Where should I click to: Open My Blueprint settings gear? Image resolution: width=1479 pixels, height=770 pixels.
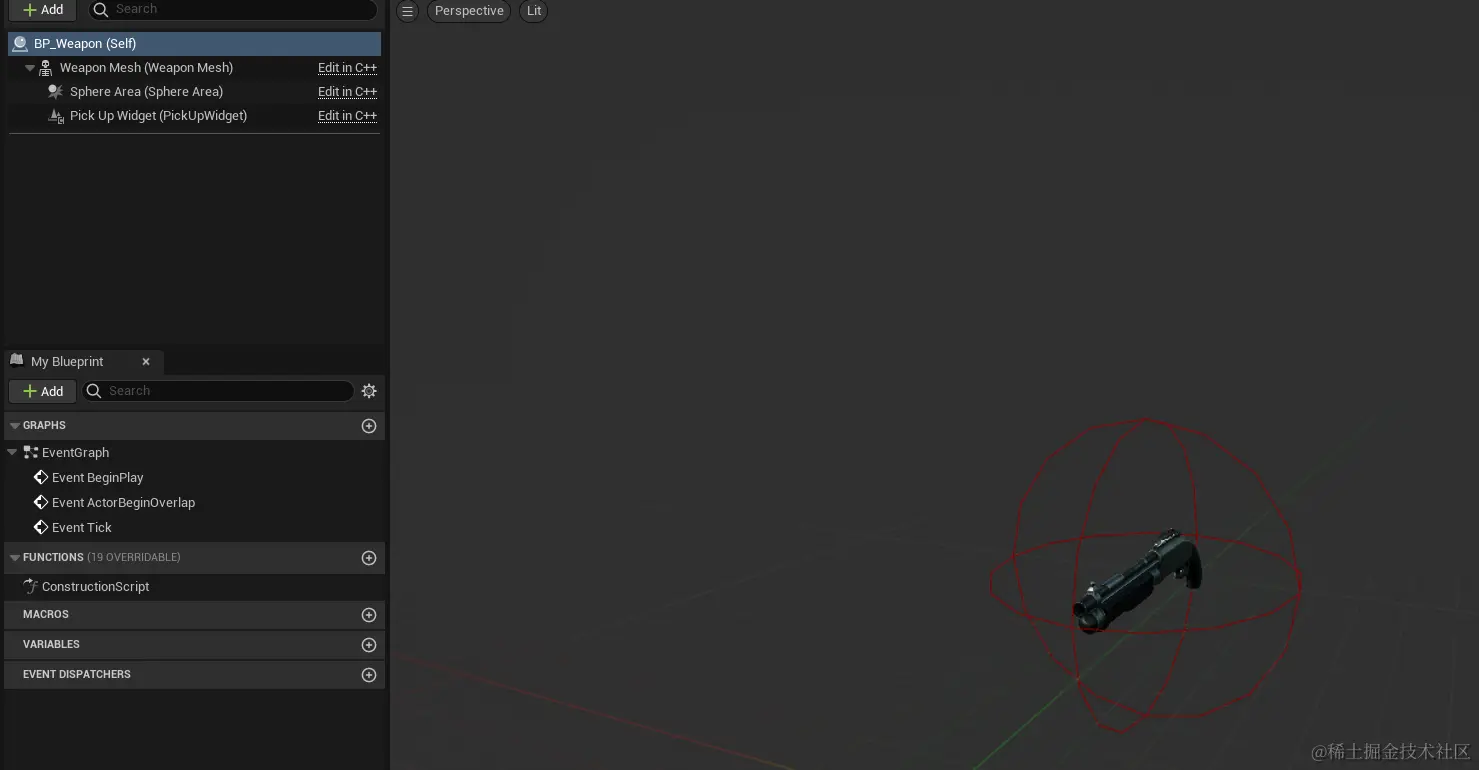[x=369, y=391]
